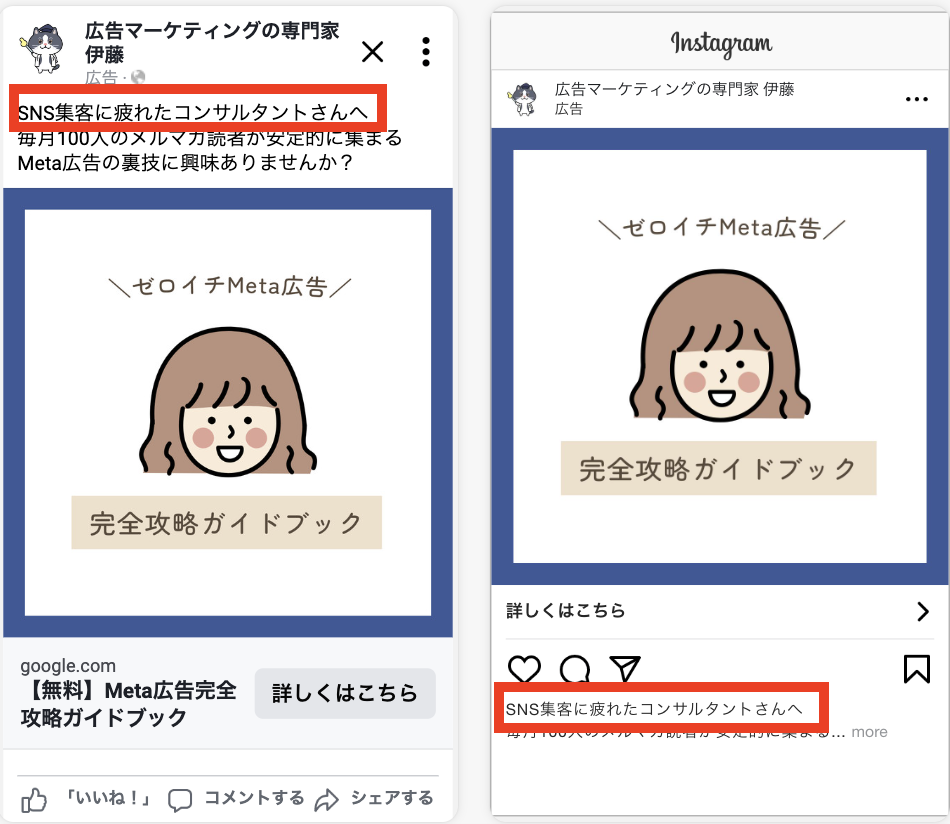Click the Facebook share arrow icon
This screenshot has height=824, width=950.
[327, 799]
